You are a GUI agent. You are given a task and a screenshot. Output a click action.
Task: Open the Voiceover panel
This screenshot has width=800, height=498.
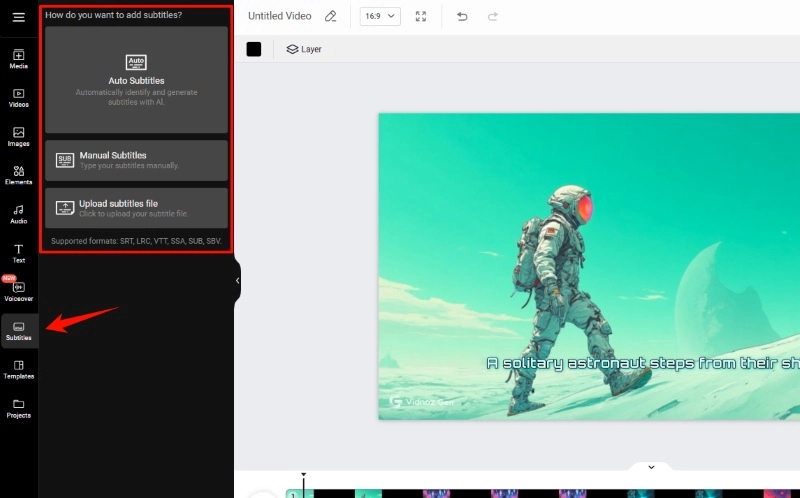point(18,292)
